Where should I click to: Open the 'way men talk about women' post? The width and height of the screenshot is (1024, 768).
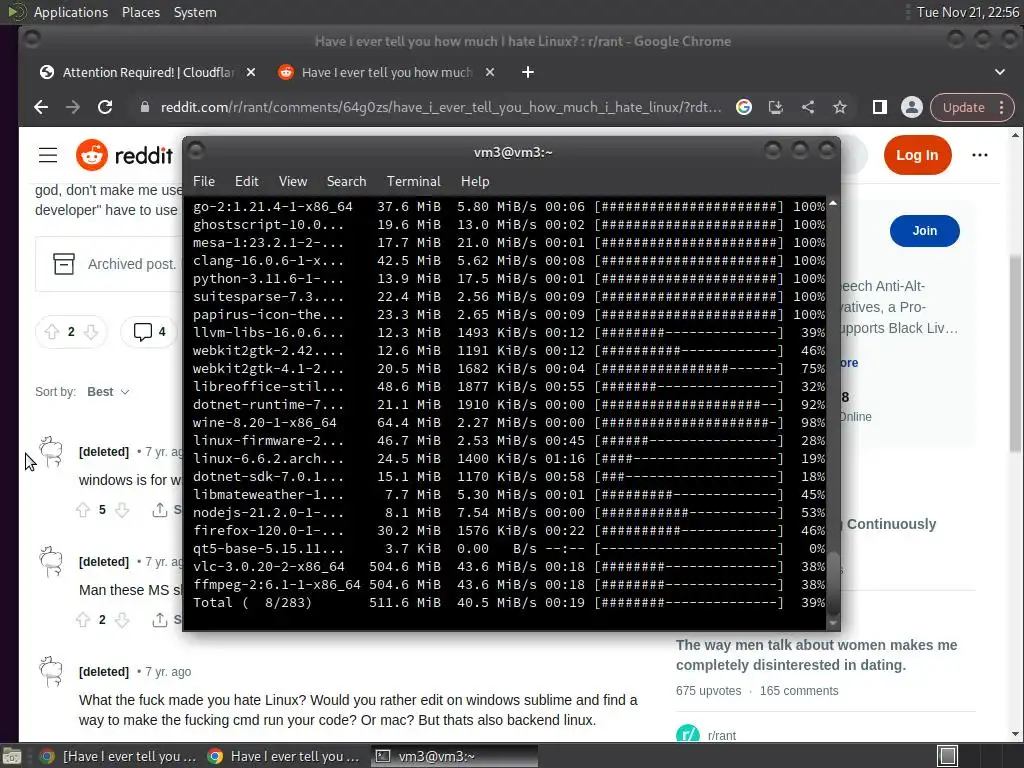816,655
